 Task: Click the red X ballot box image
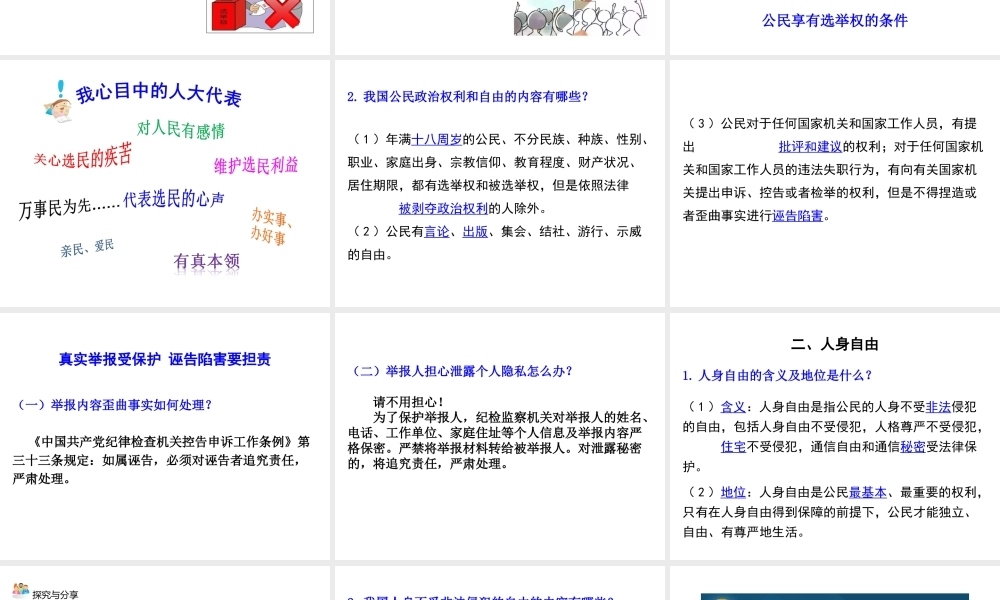click(x=259, y=16)
